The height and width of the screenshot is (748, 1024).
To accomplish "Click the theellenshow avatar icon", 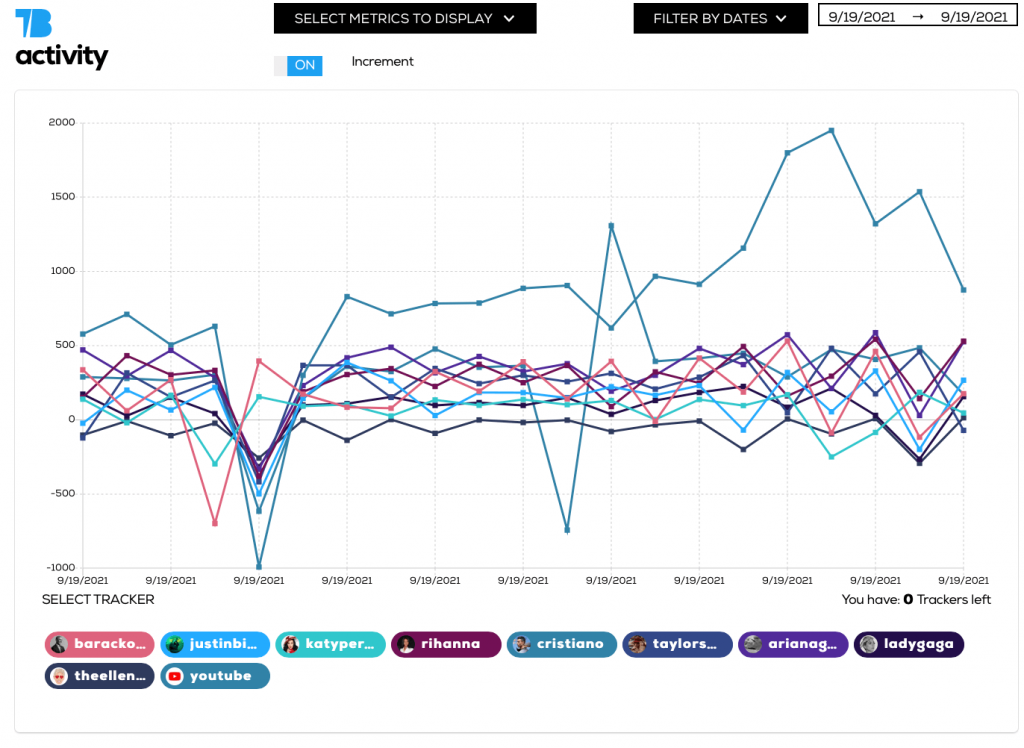I will [x=59, y=676].
